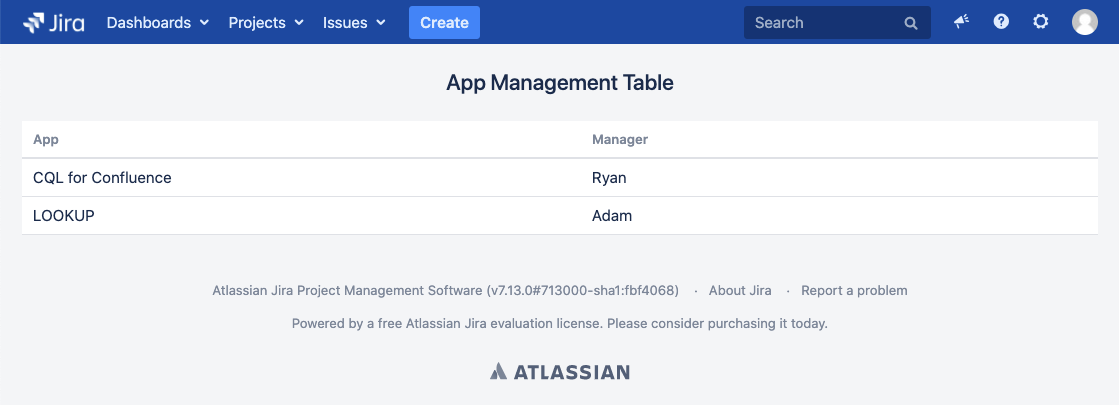The height and width of the screenshot is (405, 1119).
Task: Click the Atlassian footer logo
Action: click(560, 372)
